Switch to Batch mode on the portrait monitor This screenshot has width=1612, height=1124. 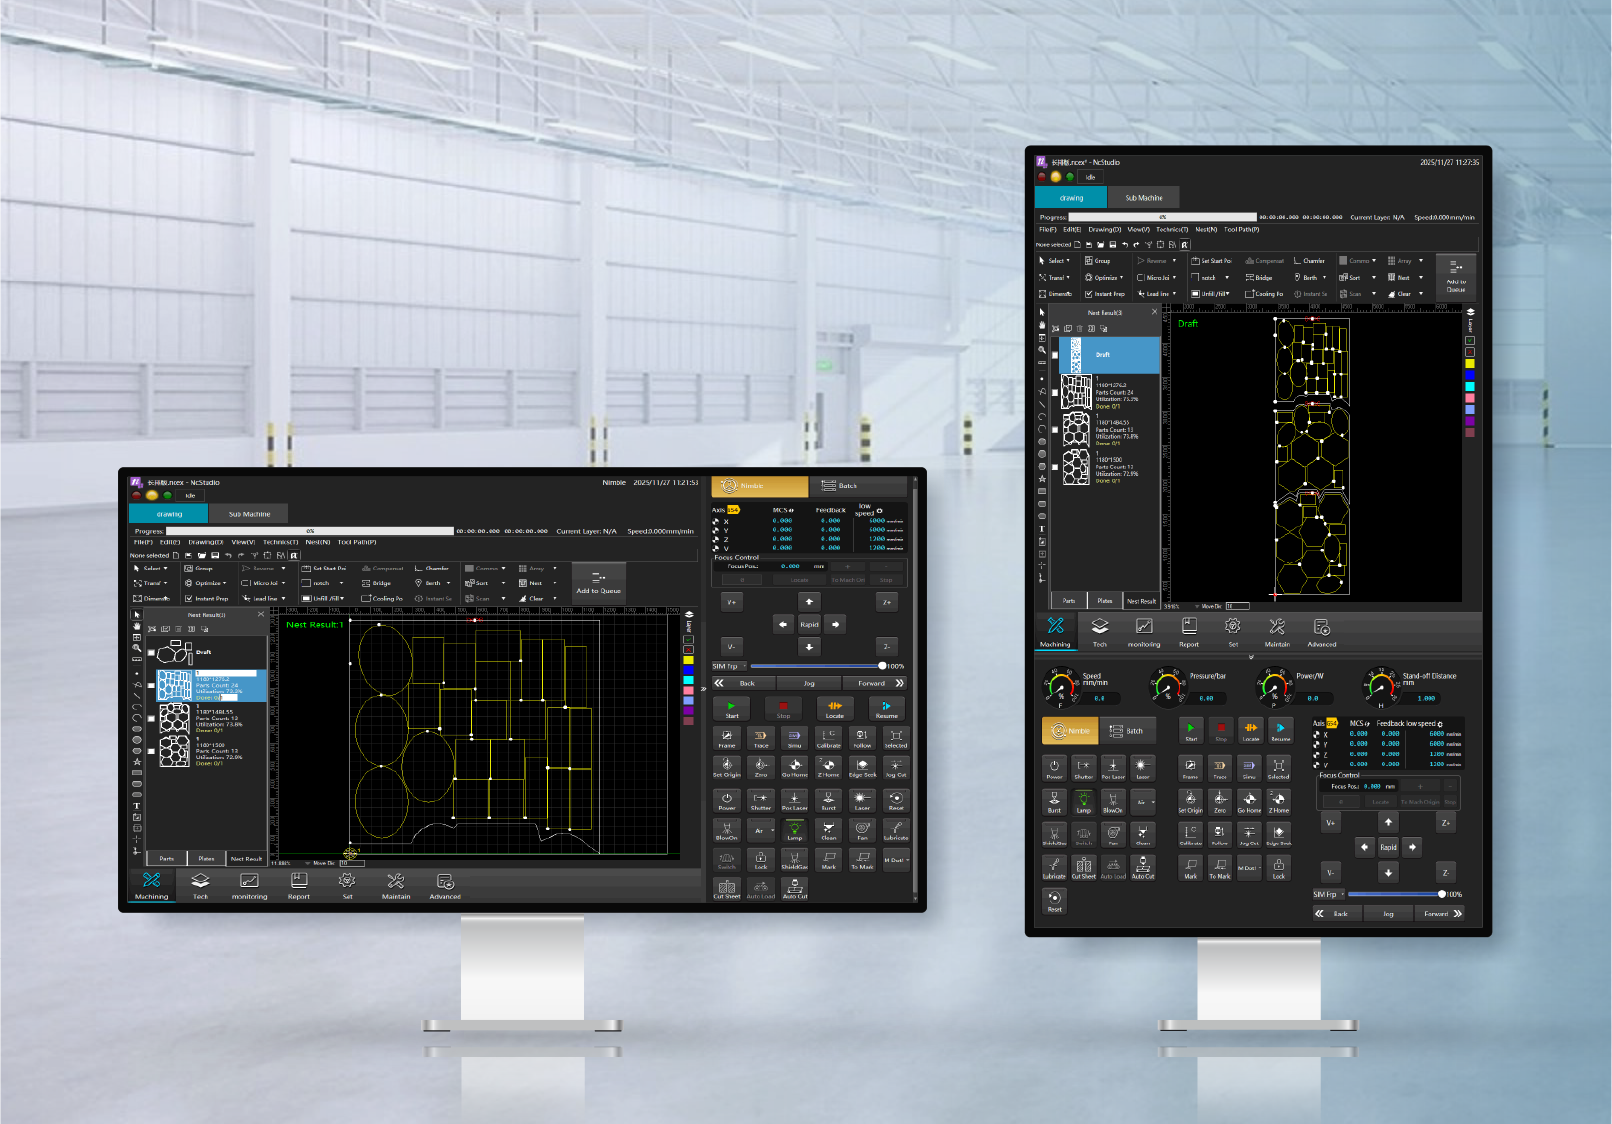click(x=1127, y=731)
